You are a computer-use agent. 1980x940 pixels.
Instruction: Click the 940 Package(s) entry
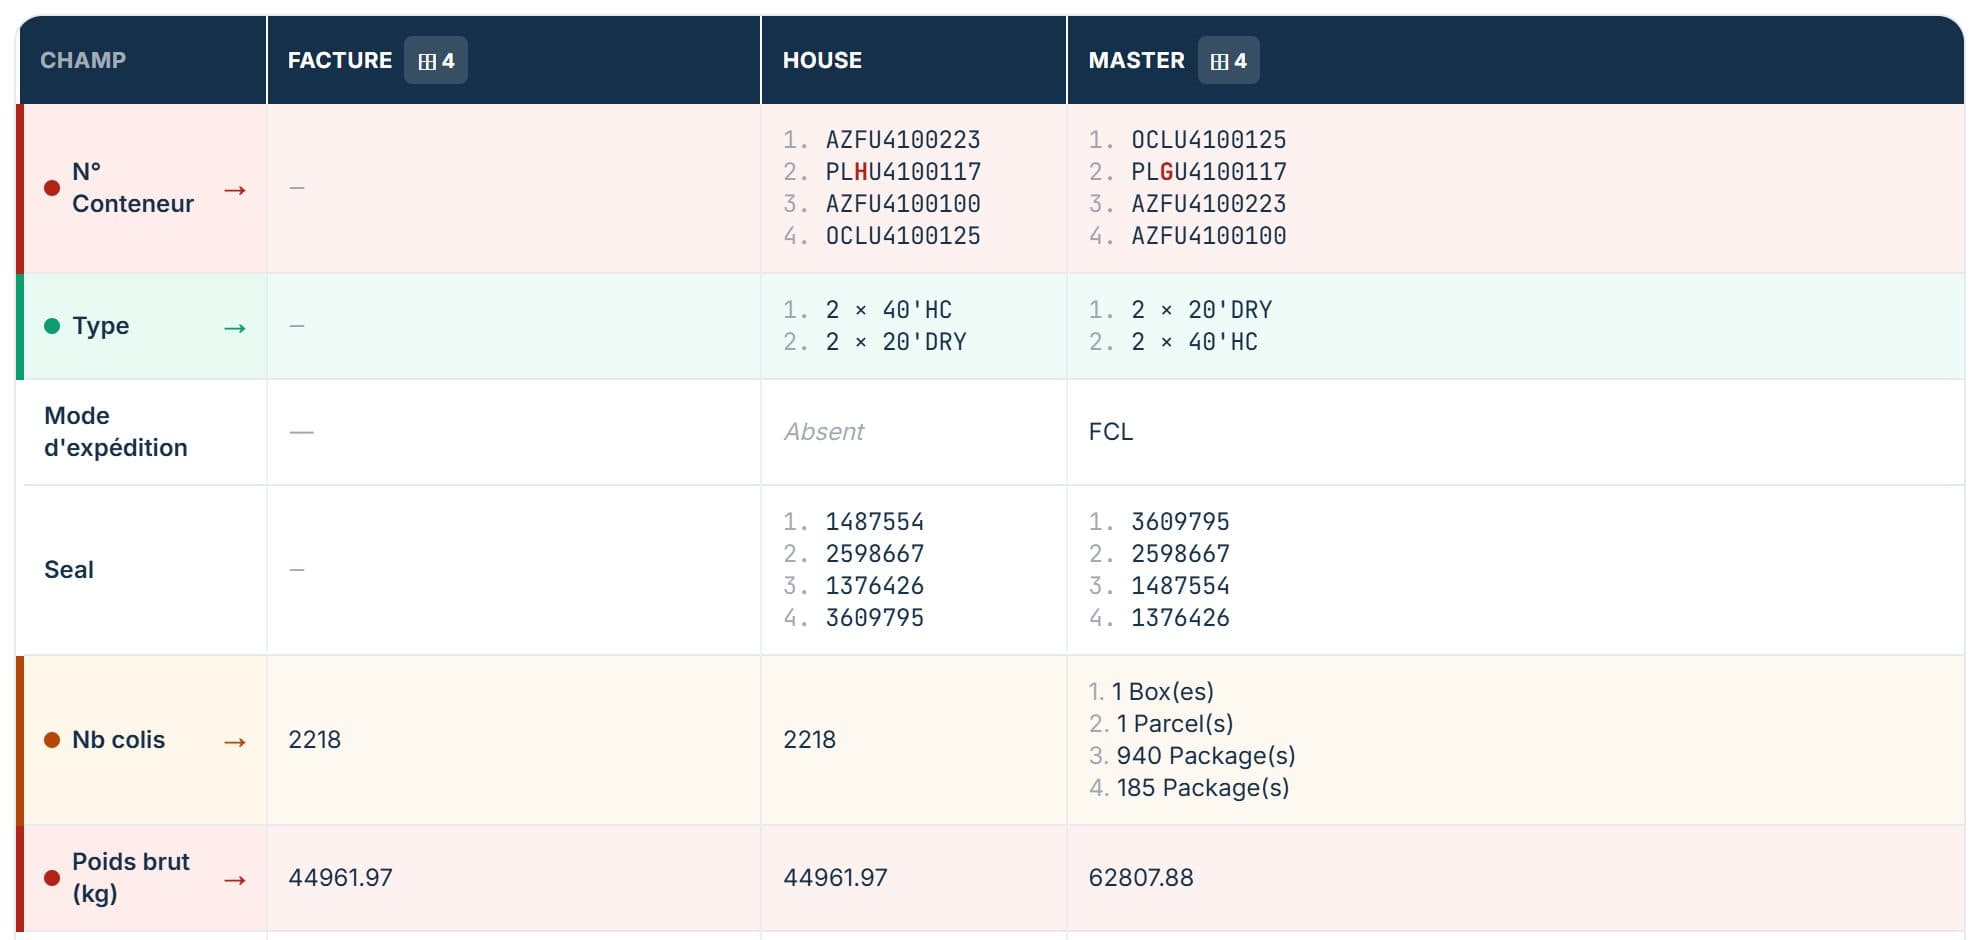(1206, 756)
